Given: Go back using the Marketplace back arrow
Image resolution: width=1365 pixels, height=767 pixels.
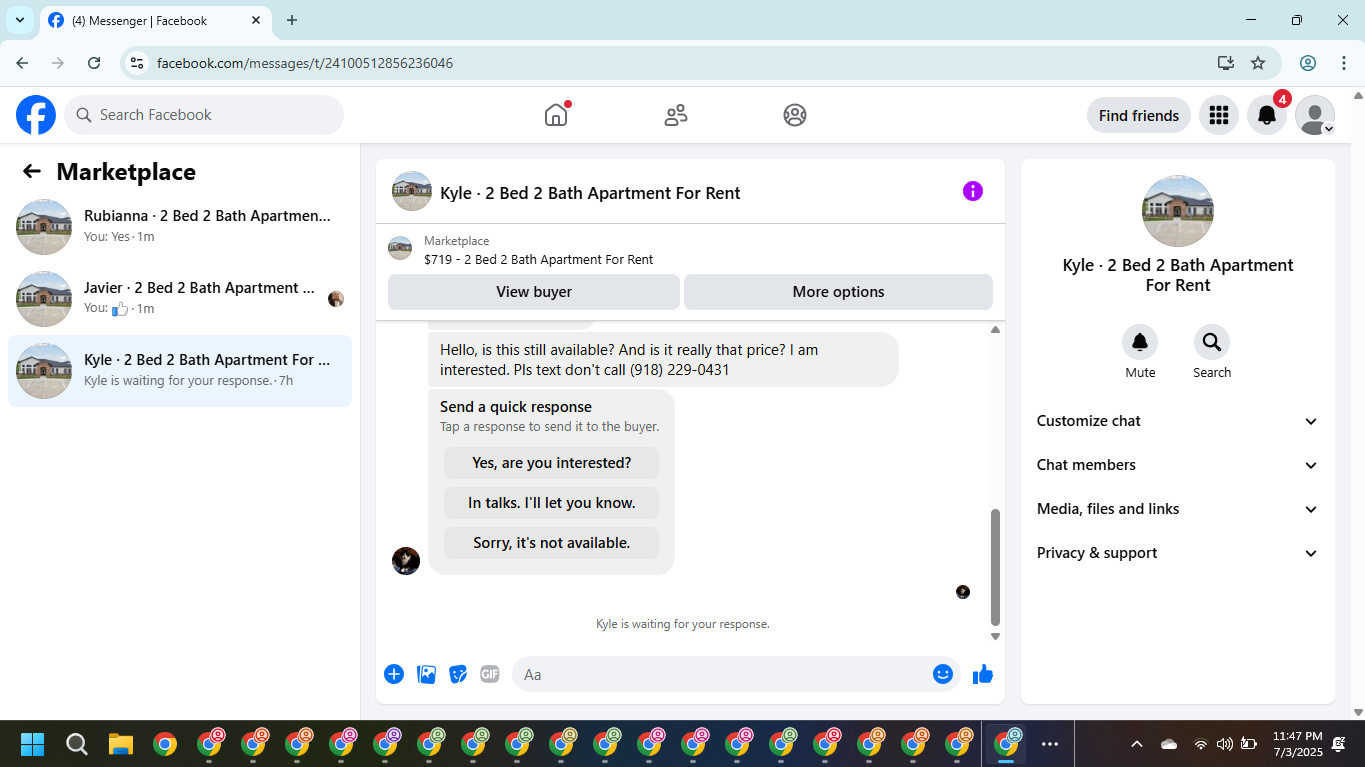Looking at the screenshot, I should pyautogui.click(x=32, y=171).
